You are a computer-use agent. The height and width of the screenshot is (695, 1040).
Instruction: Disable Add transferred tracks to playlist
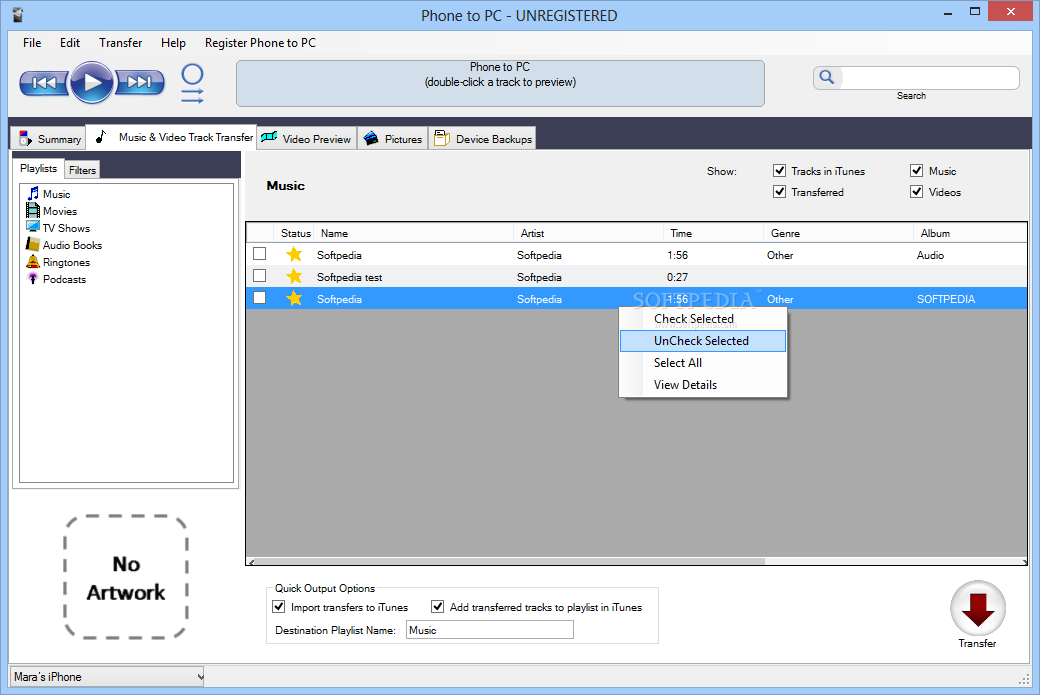coord(437,606)
